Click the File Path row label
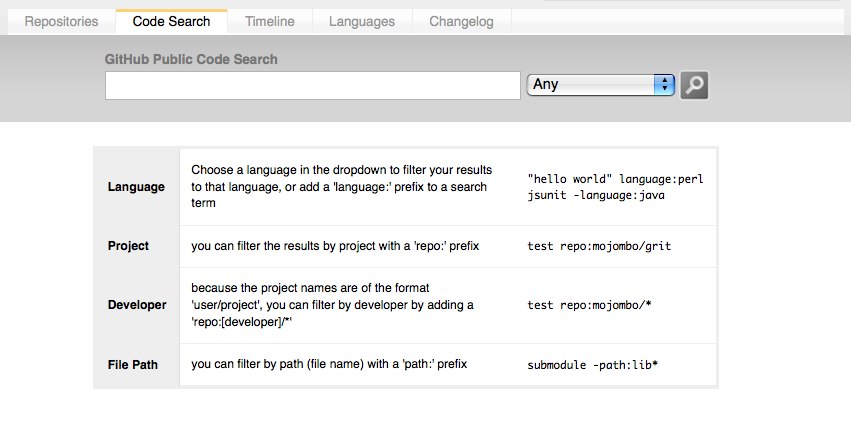 (x=133, y=365)
